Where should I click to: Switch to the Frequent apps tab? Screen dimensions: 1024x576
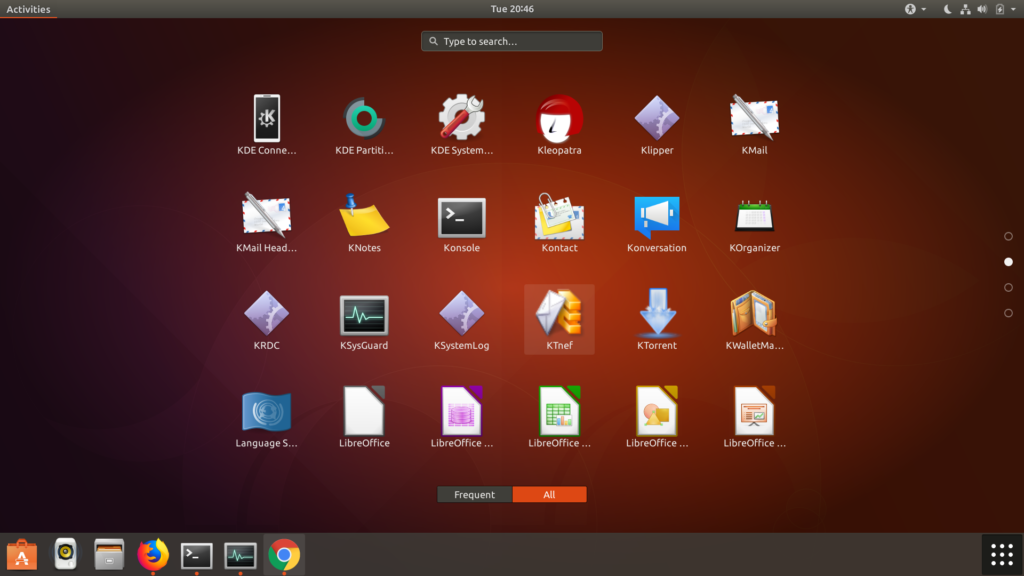pyautogui.click(x=475, y=494)
